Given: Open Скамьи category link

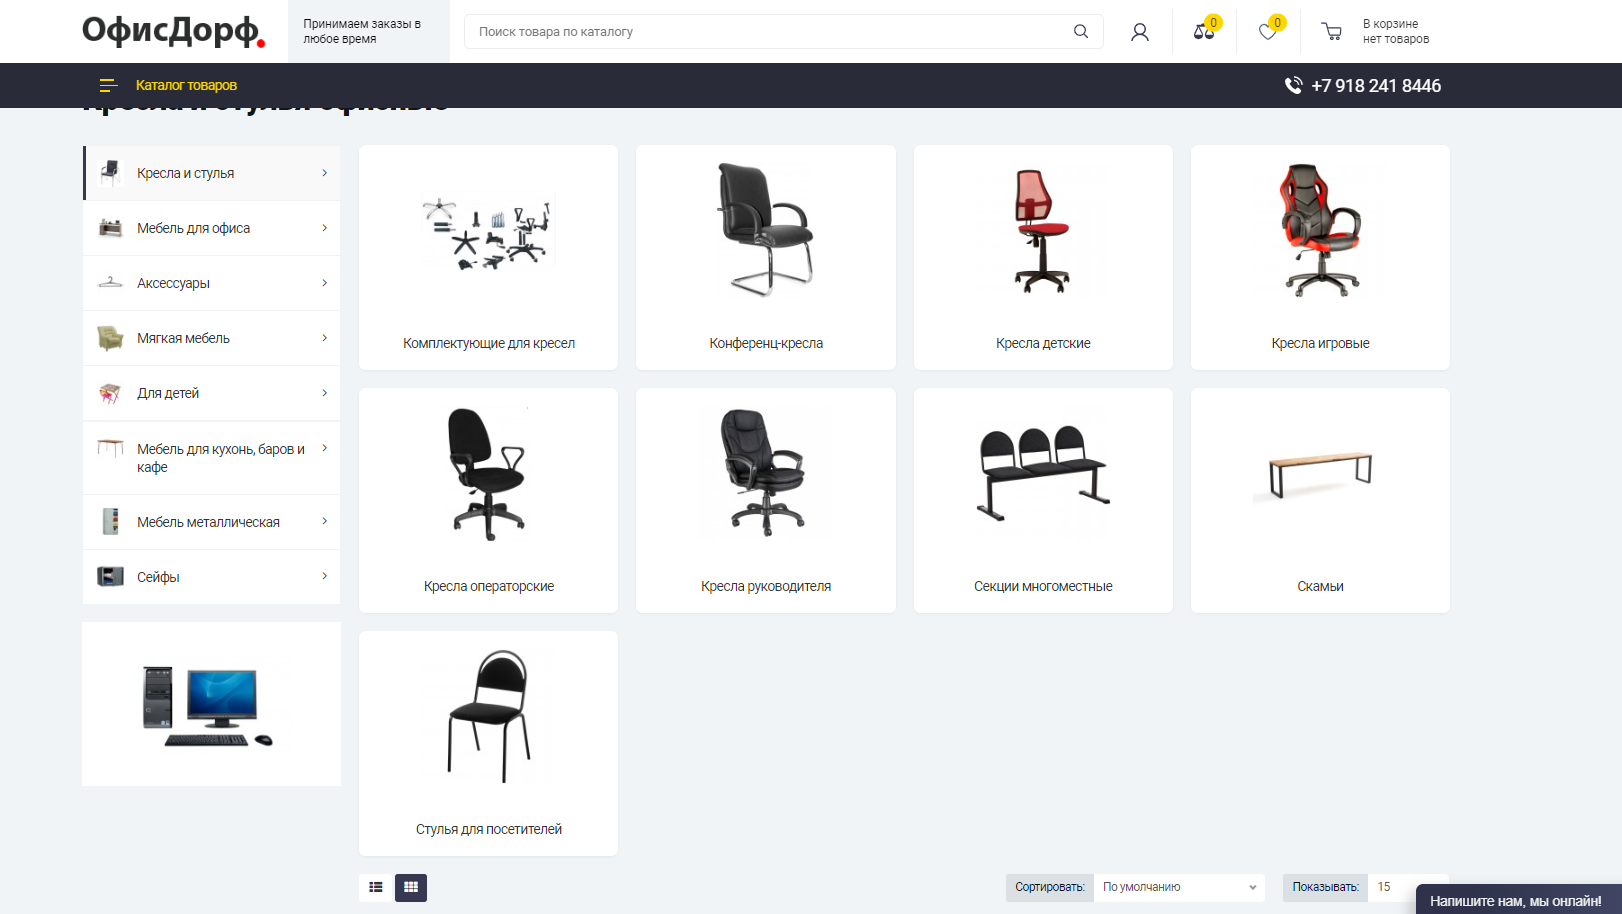Looking at the screenshot, I should (1320, 586).
